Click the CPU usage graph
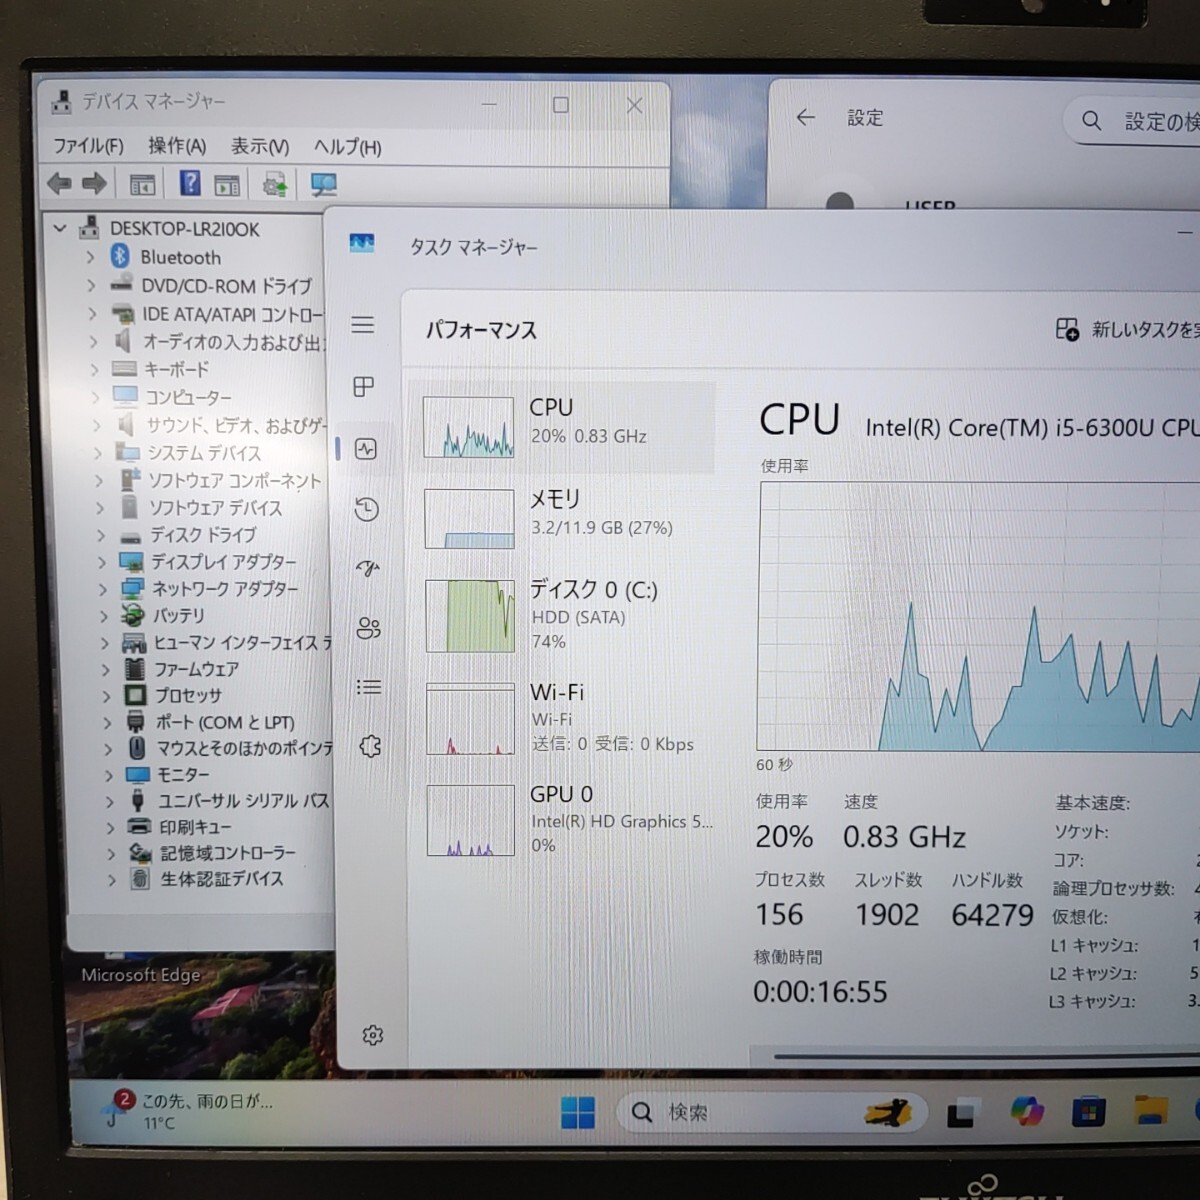This screenshot has height=1200, width=1200. click(978, 617)
